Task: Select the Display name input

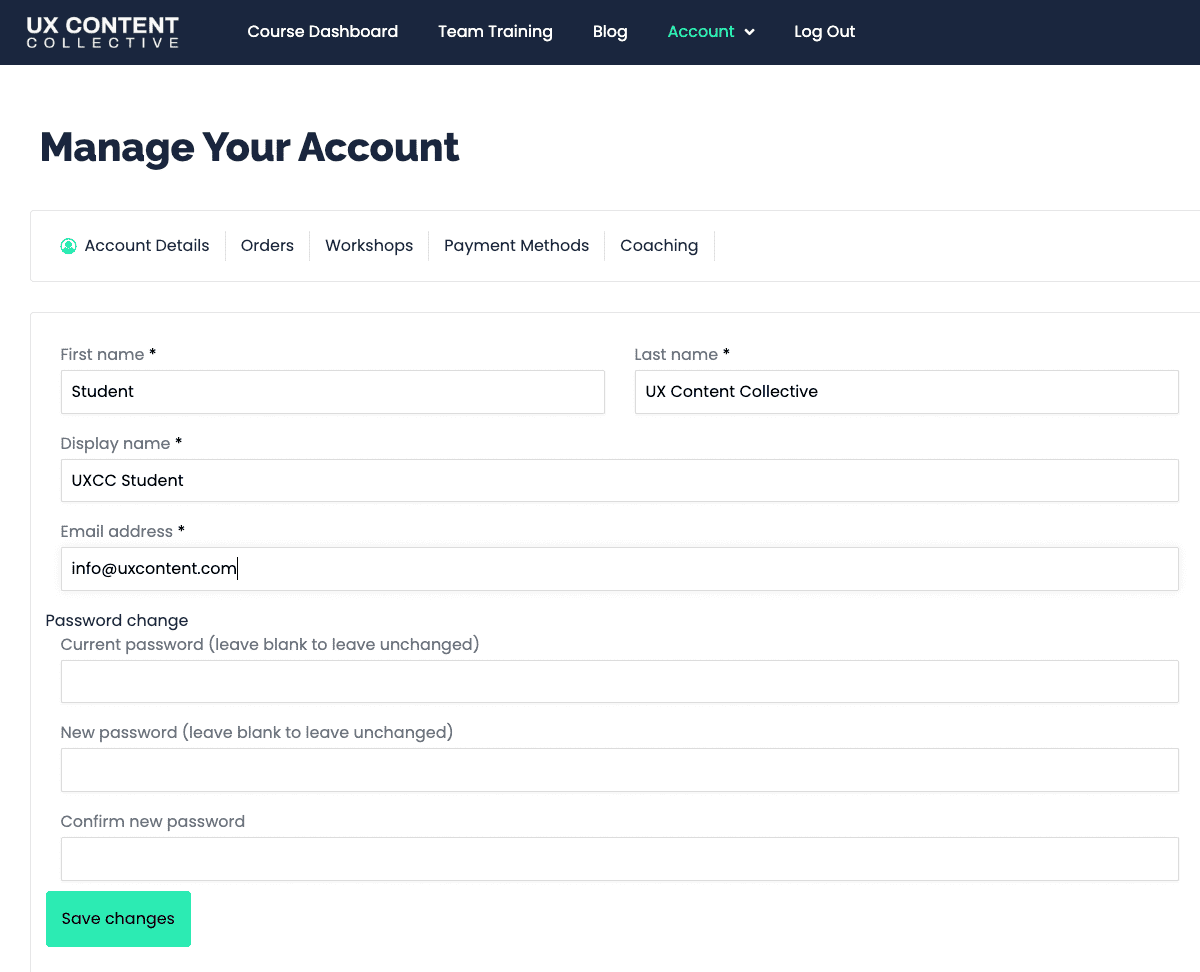Action: (x=619, y=481)
